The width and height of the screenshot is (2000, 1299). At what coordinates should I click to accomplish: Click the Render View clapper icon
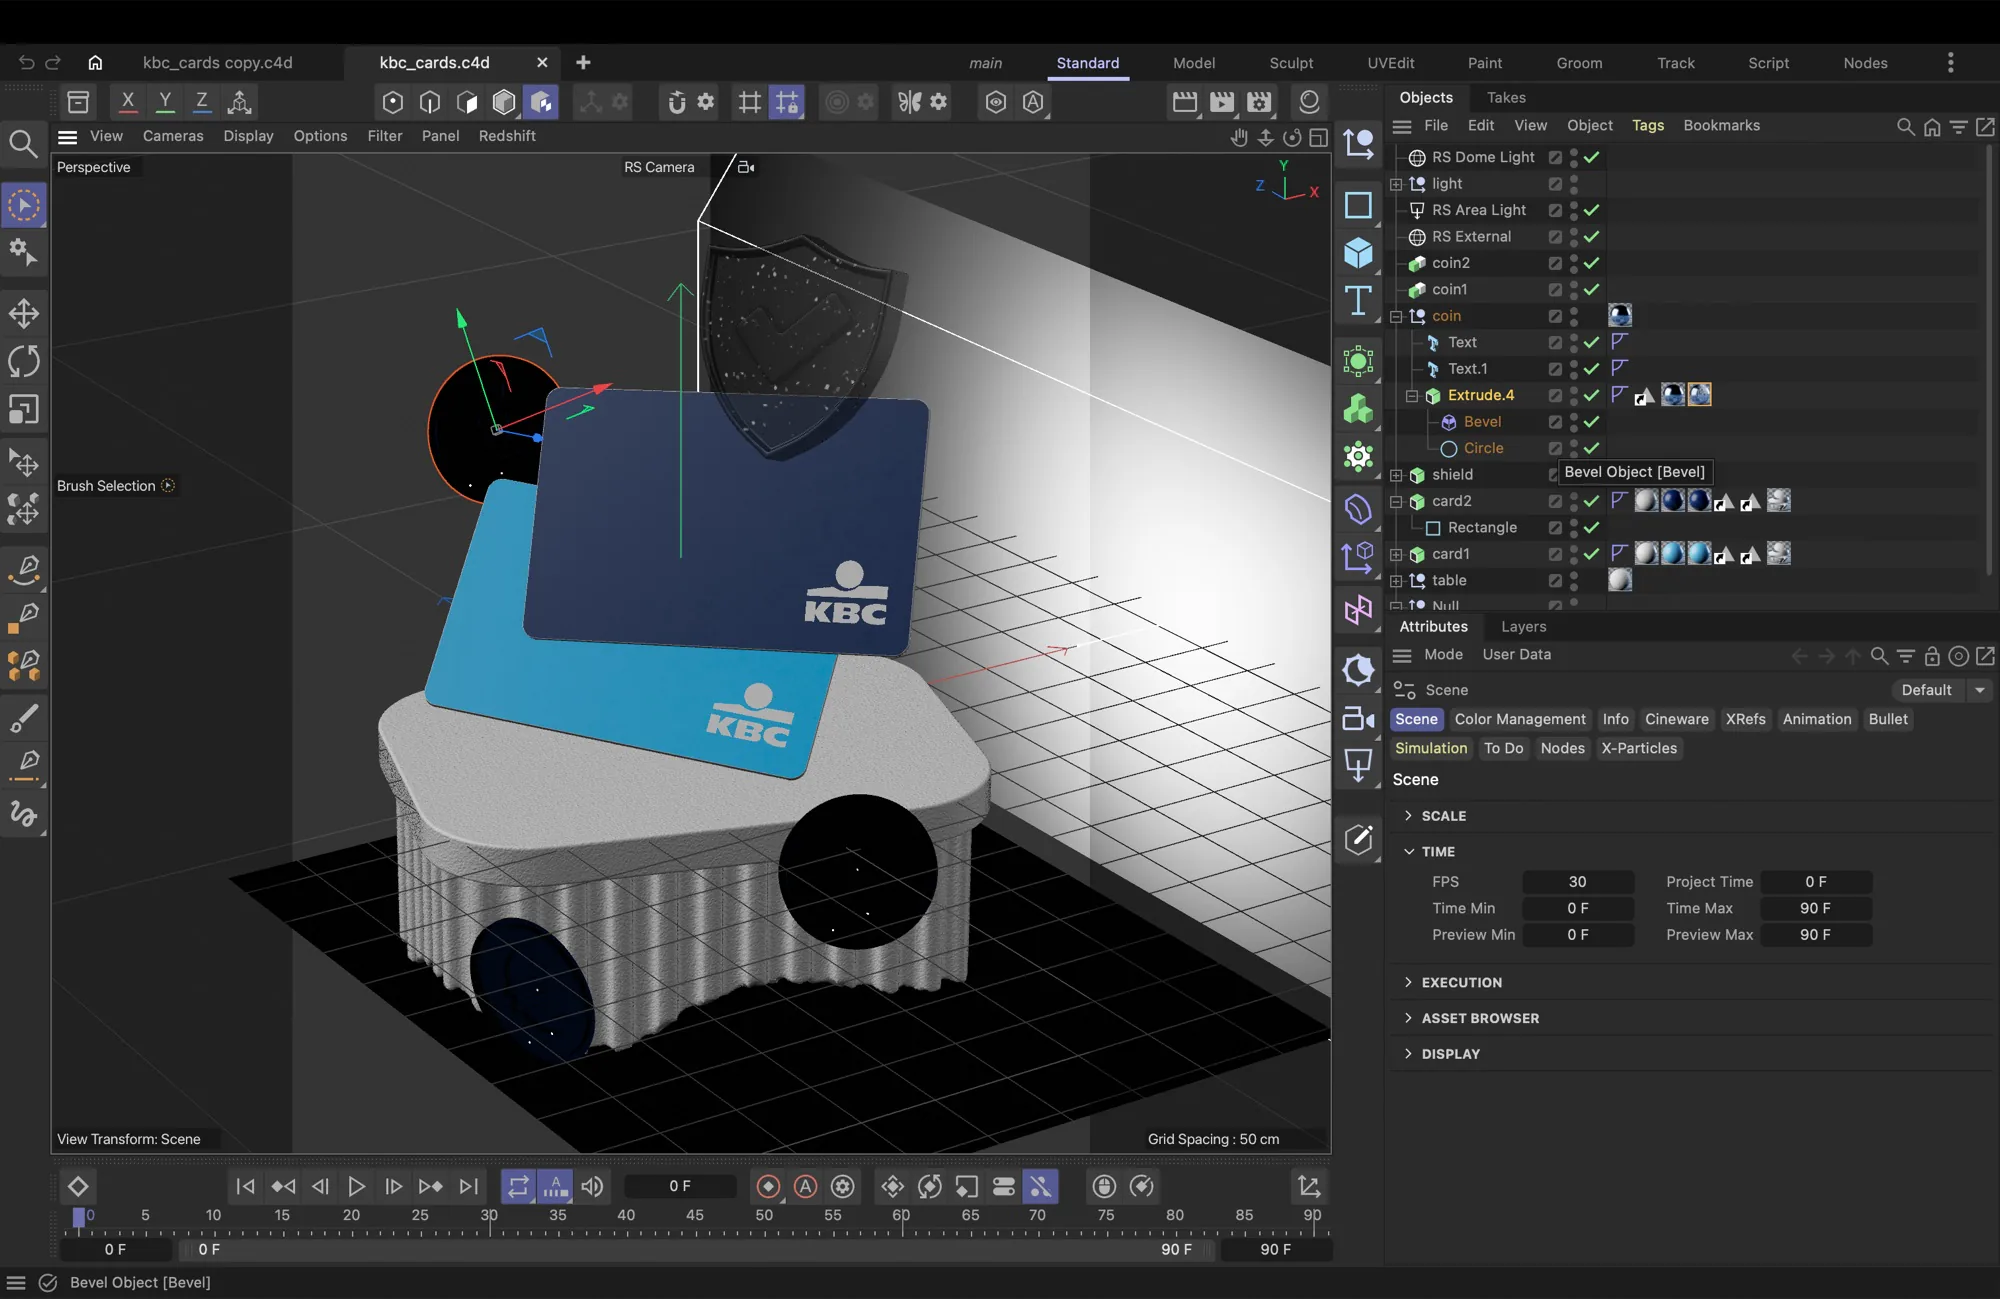coord(1185,101)
